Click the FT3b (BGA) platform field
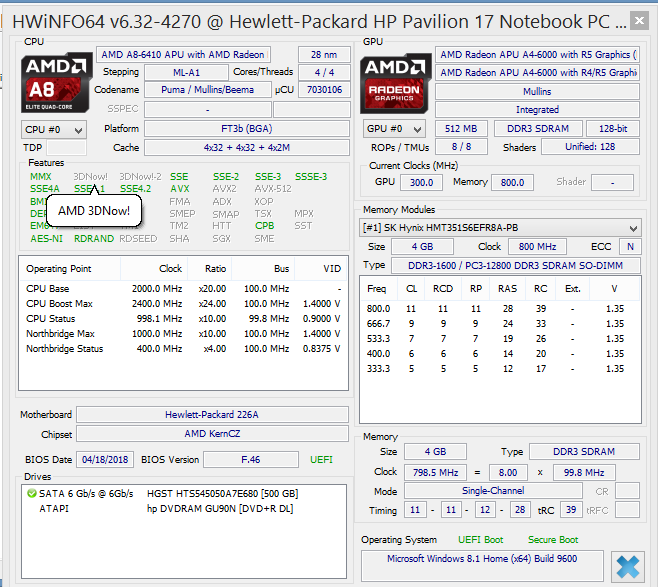Image resolution: width=658 pixels, height=587 pixels. tap(247, 129)
